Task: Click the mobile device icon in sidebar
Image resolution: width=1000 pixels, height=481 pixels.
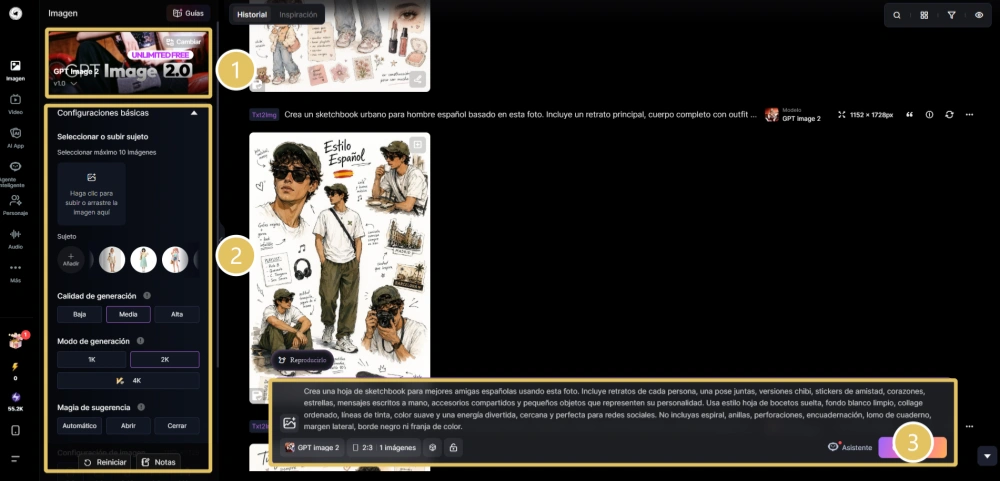Action: pos(15,430)
